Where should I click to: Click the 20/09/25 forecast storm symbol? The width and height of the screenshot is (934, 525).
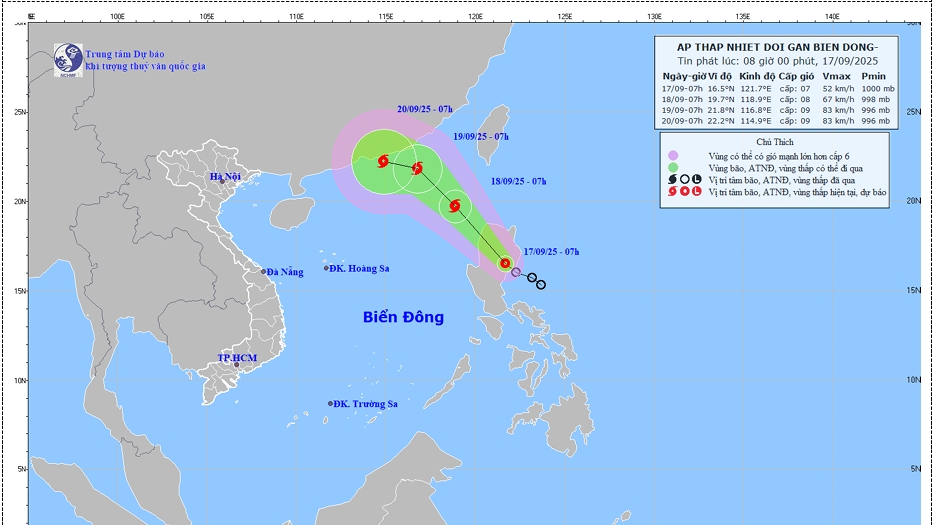point(384,160)
